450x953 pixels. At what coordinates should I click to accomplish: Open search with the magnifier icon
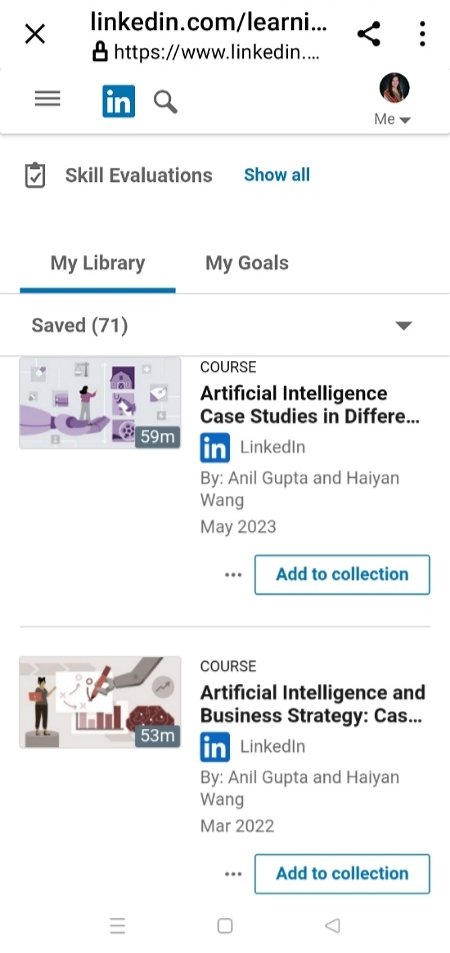165,101
